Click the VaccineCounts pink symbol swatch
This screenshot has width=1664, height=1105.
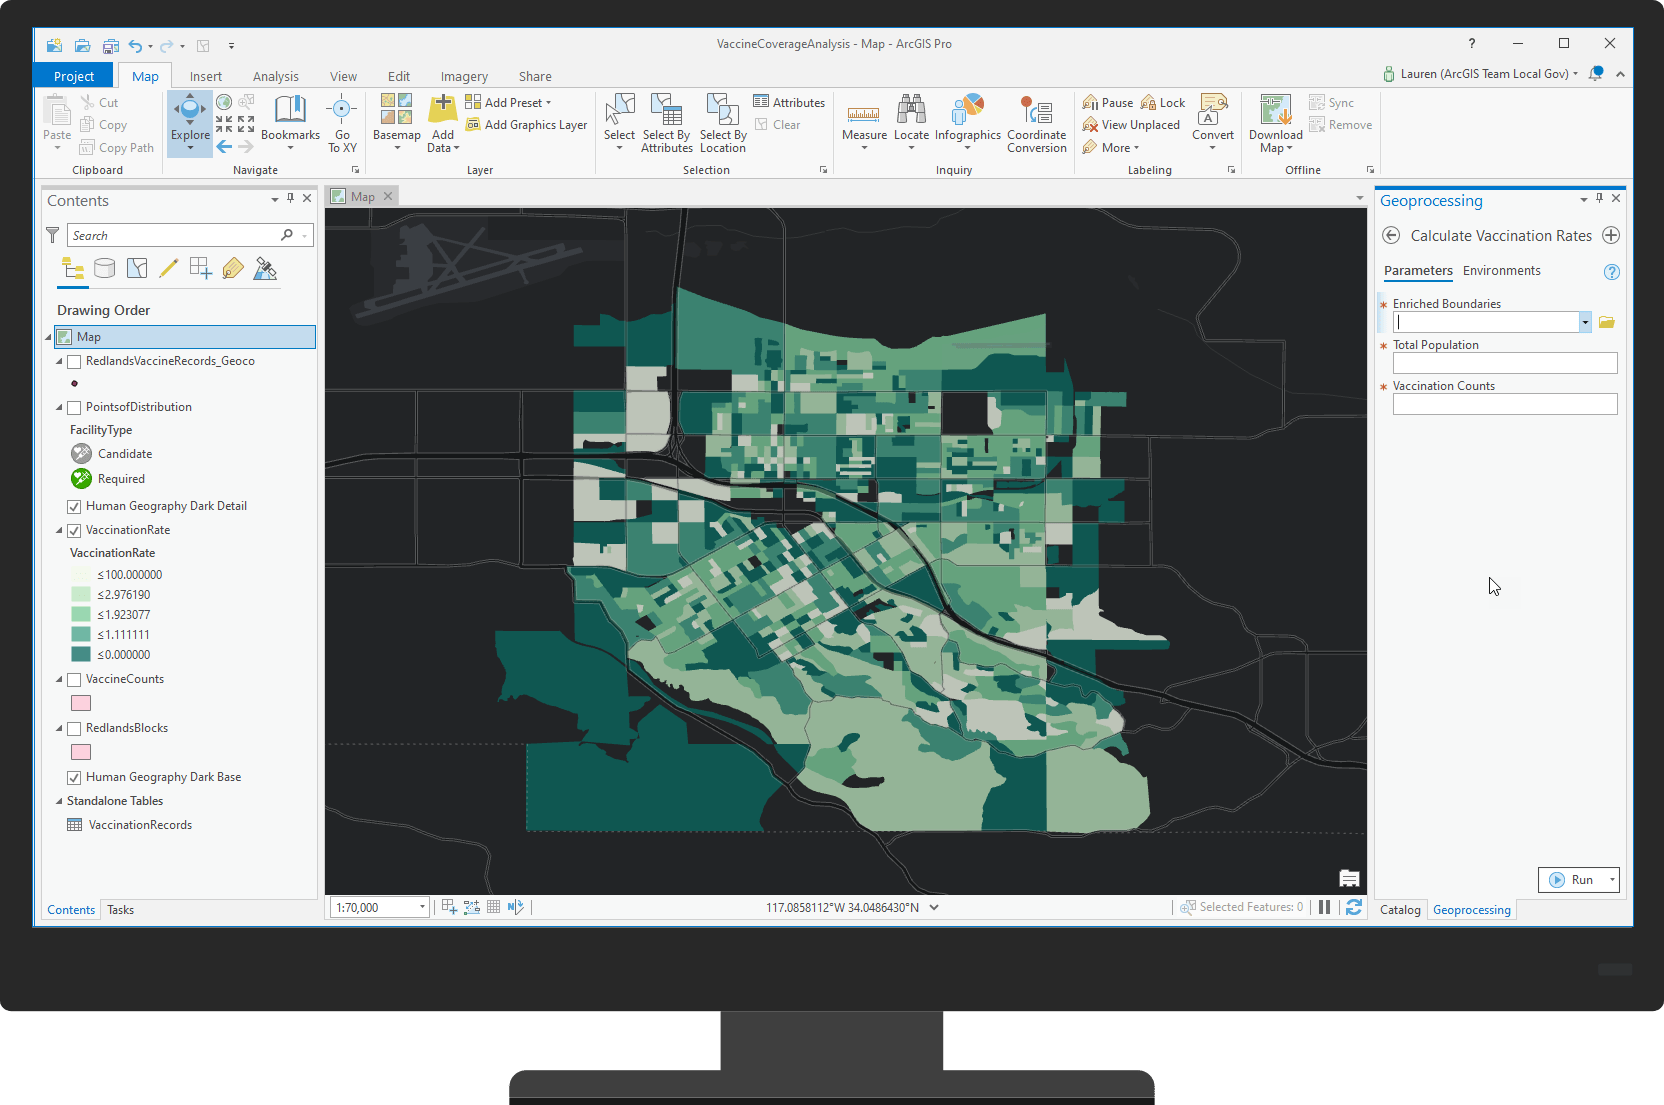click(x=81, y=703)
